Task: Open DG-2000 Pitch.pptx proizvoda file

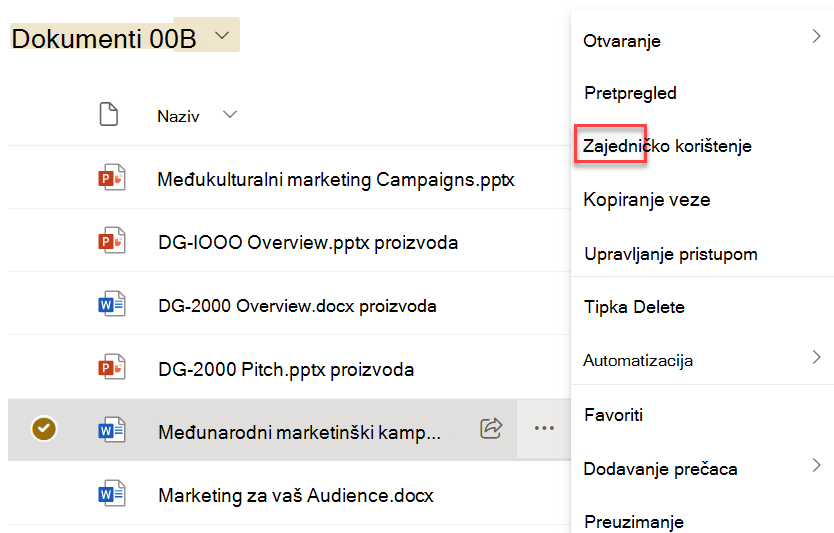Action: [286, 369]
